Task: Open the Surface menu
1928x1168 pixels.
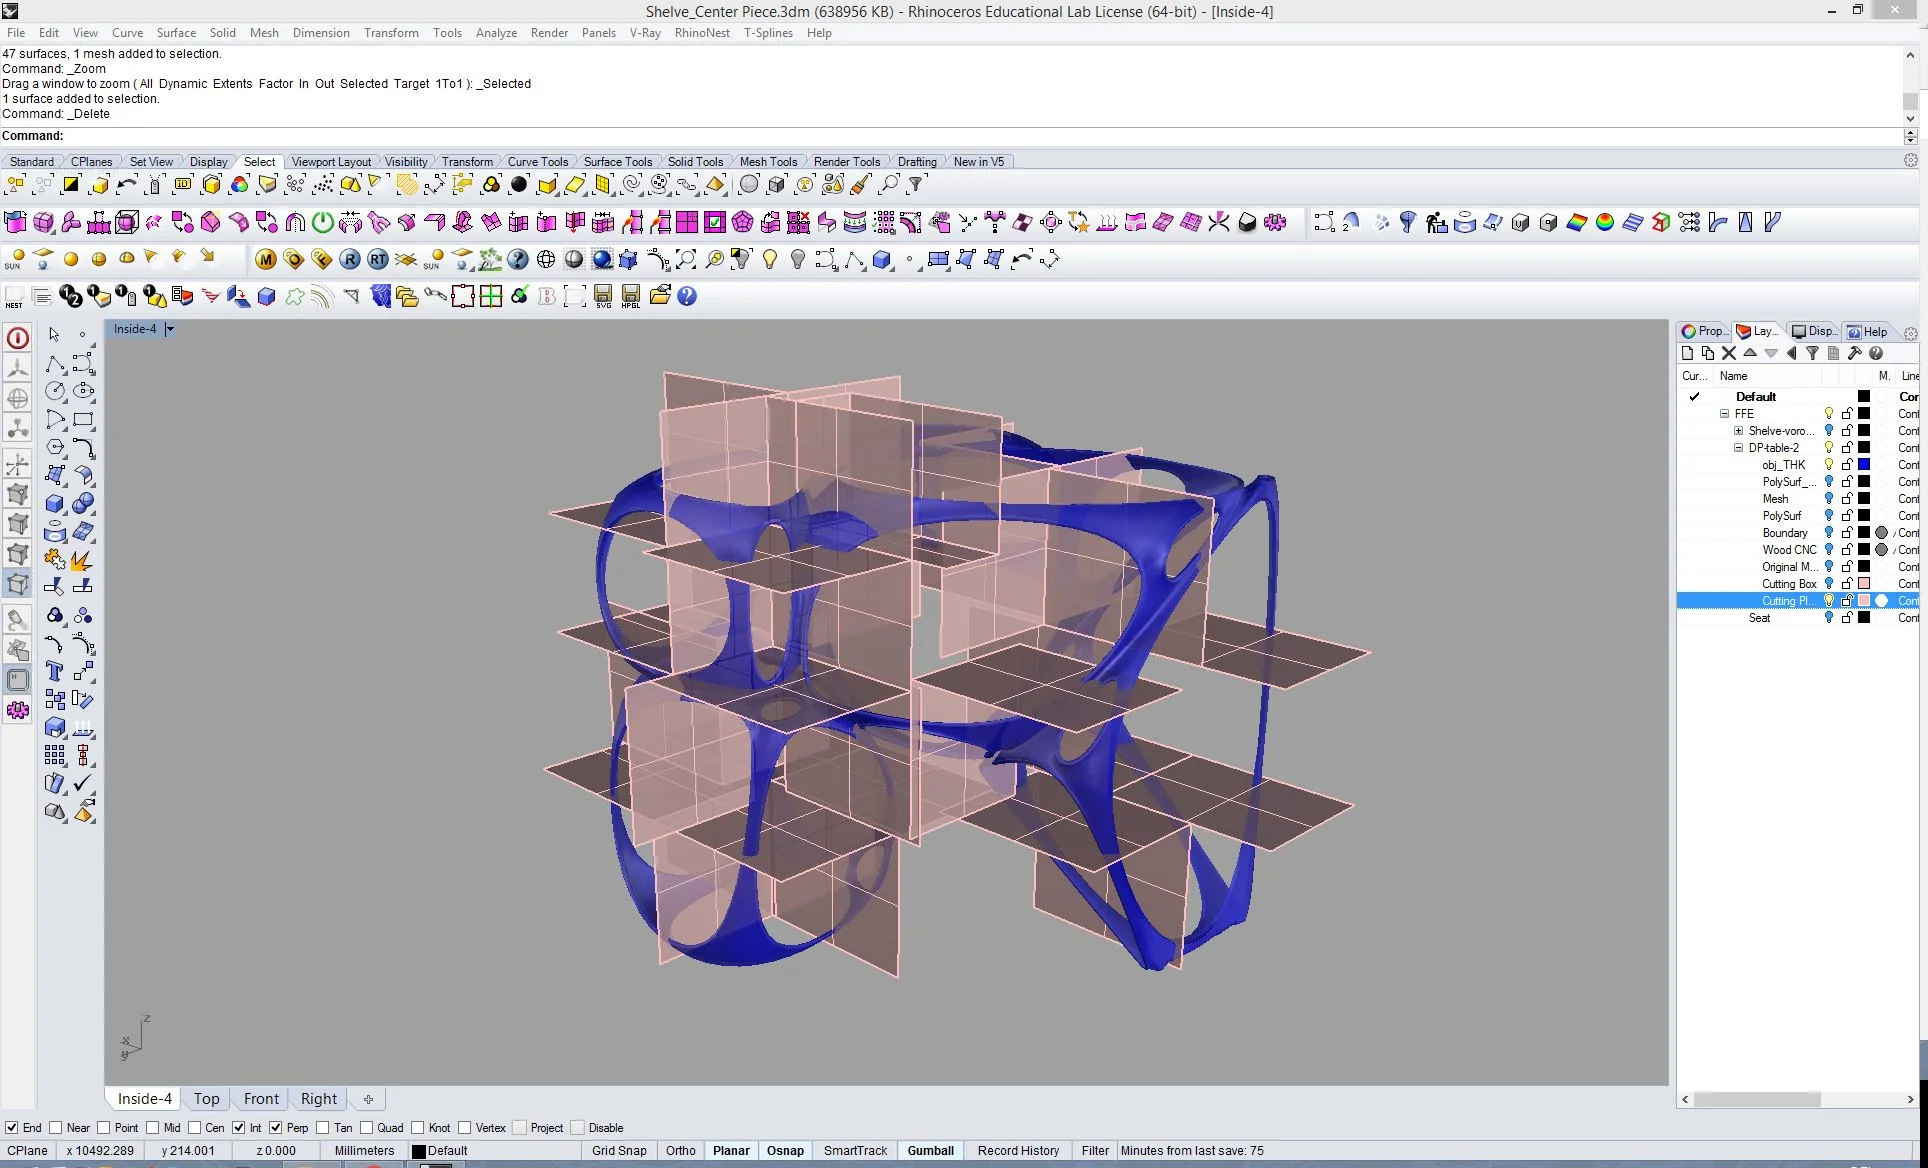Action: (x=176, y=33)
